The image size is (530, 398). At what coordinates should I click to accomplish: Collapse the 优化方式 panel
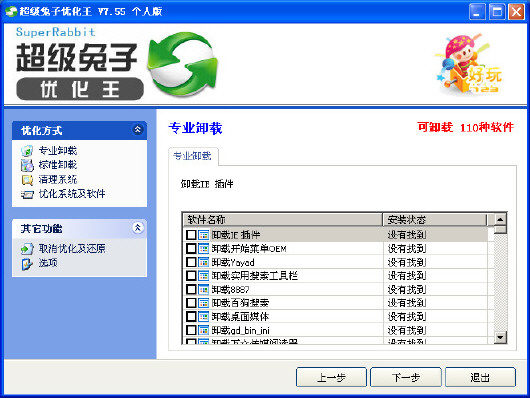[138, 130]
